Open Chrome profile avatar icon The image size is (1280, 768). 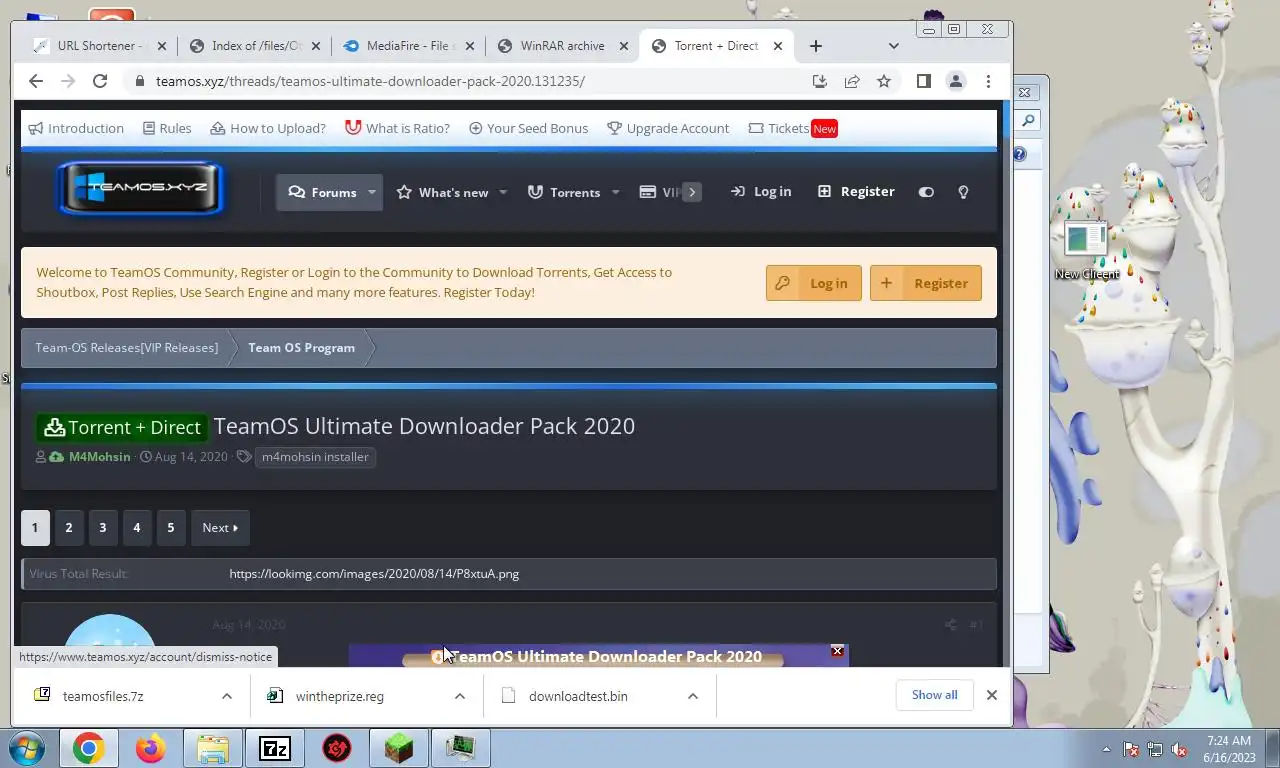tap(956, 81)
